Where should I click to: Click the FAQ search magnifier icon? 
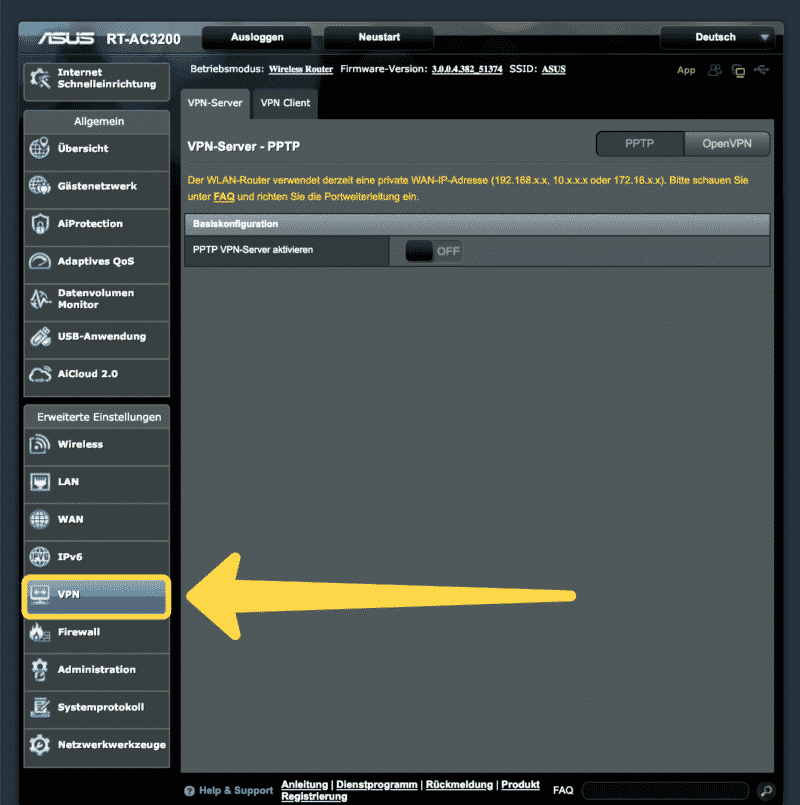766,791
